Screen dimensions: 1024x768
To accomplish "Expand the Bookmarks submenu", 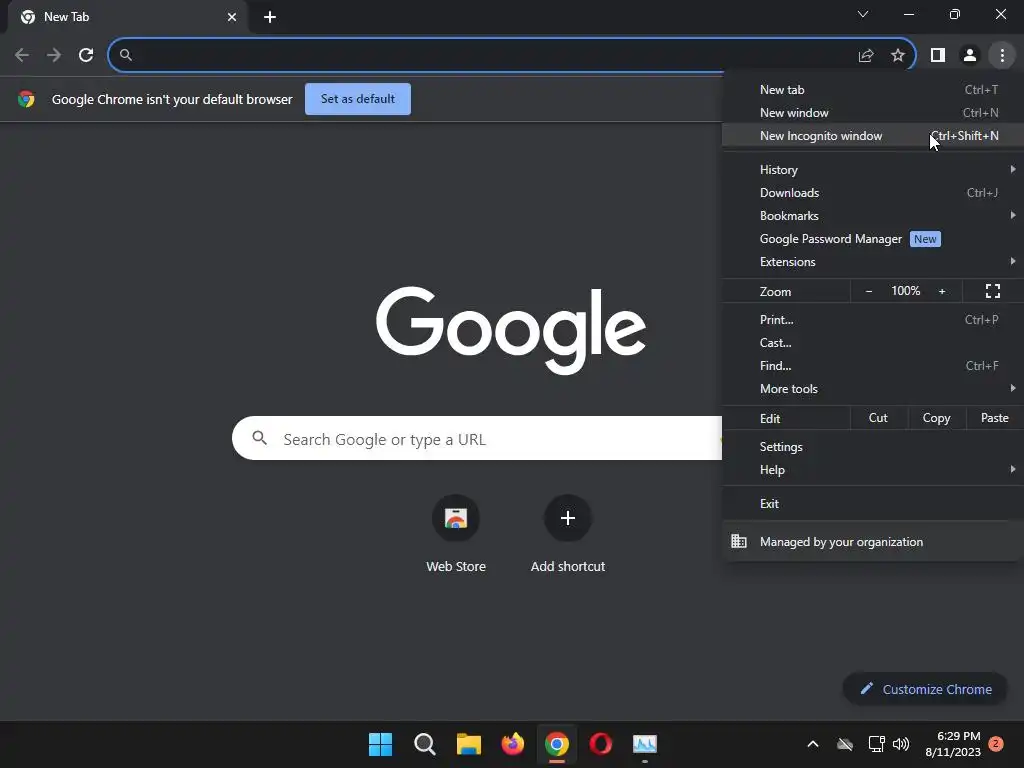I will coord(872,216).
